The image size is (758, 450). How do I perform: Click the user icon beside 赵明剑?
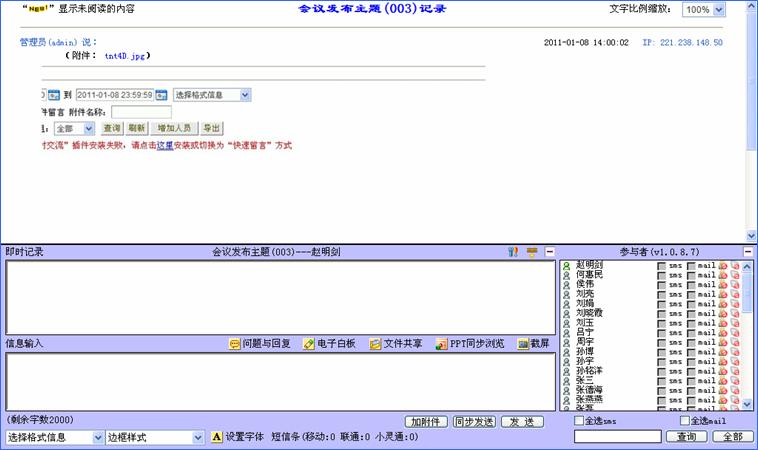click(566, 265)
